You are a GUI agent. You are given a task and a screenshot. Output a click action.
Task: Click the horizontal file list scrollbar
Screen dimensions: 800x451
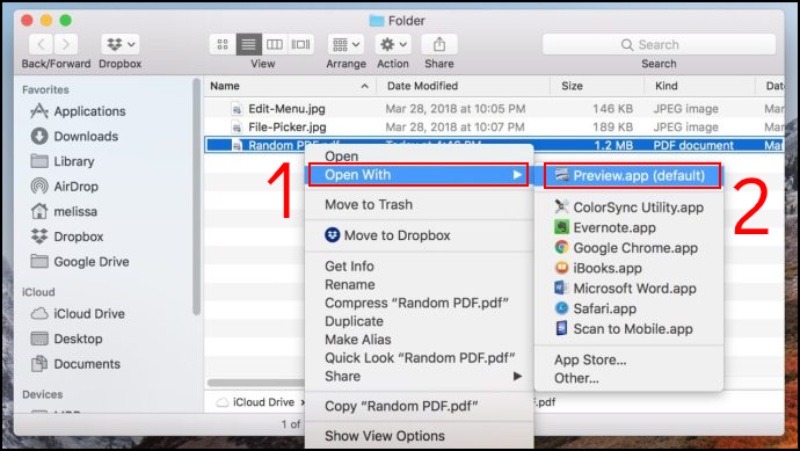click(x=256, y=383)
